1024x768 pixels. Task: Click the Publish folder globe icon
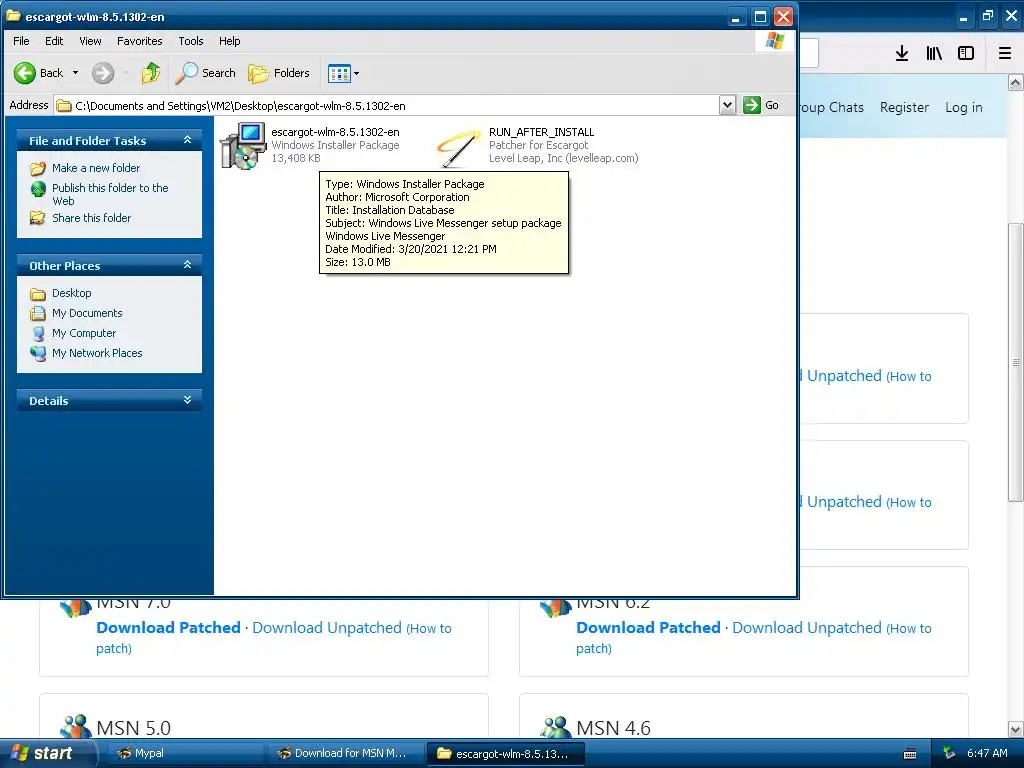pyautogui.click(x=38, y=189)
